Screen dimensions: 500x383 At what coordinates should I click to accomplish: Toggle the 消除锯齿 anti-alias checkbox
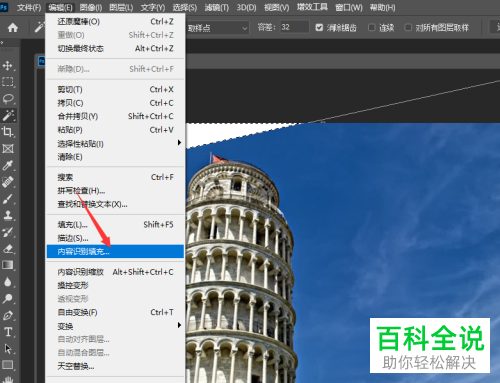point(319,28)
